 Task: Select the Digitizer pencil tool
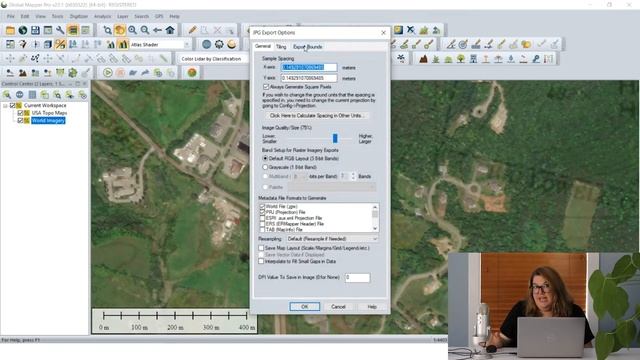(x=192, y=30)
